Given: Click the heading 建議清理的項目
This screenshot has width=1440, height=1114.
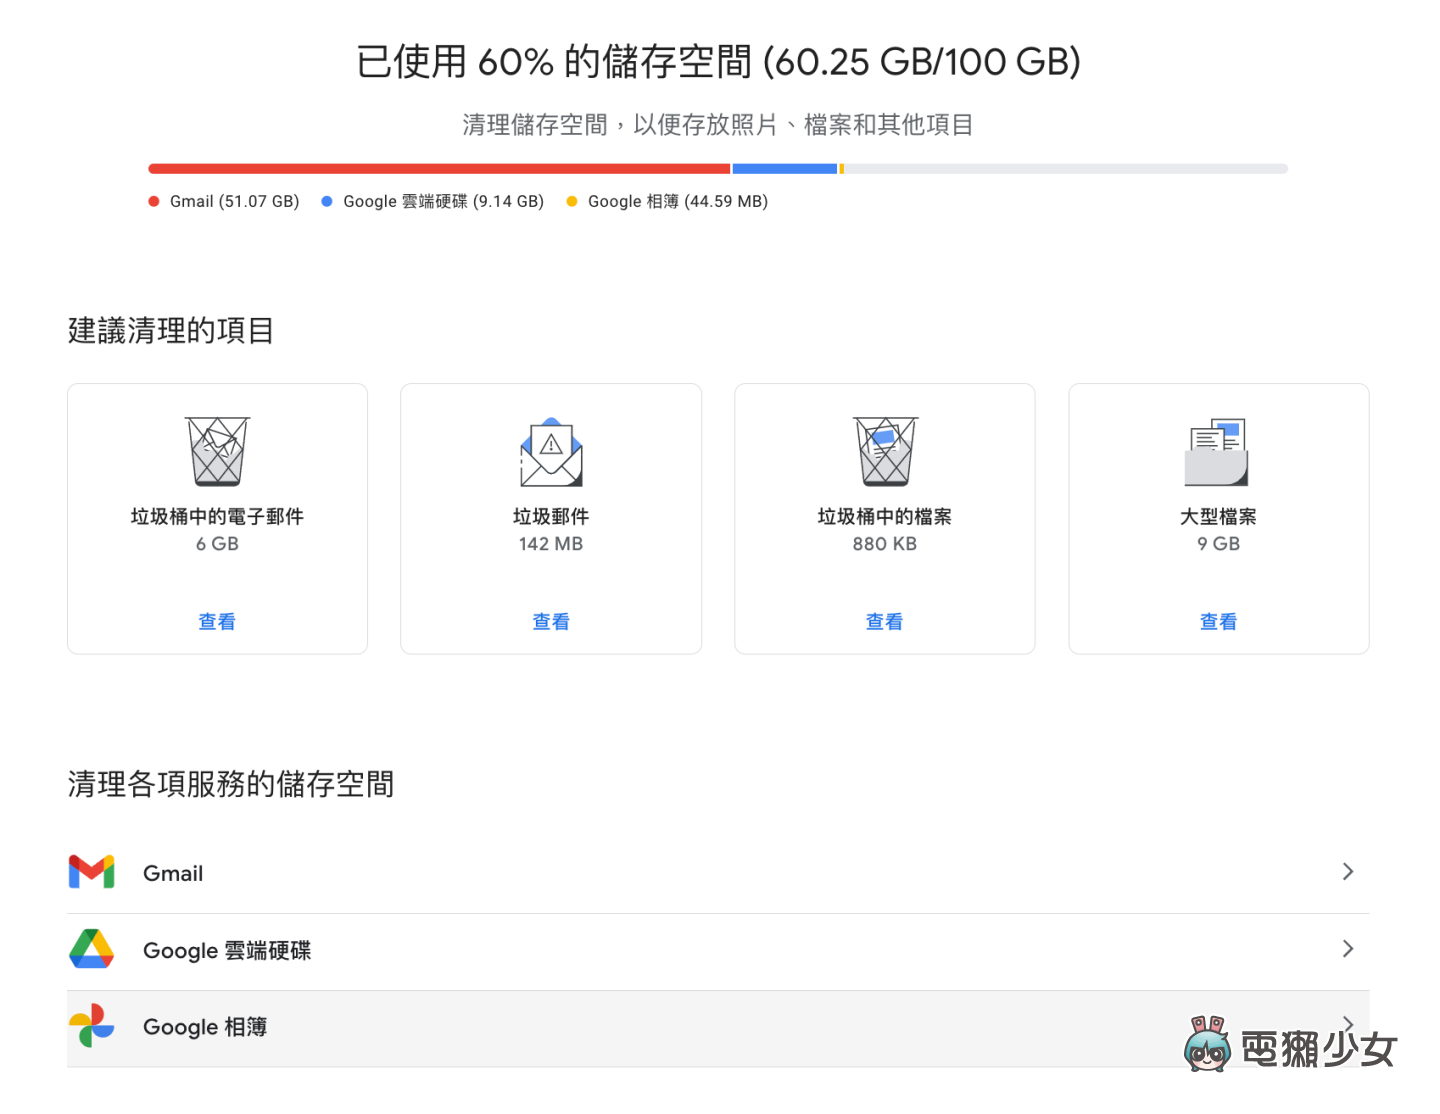Looking at the screenshot, I should coord(171,330).
